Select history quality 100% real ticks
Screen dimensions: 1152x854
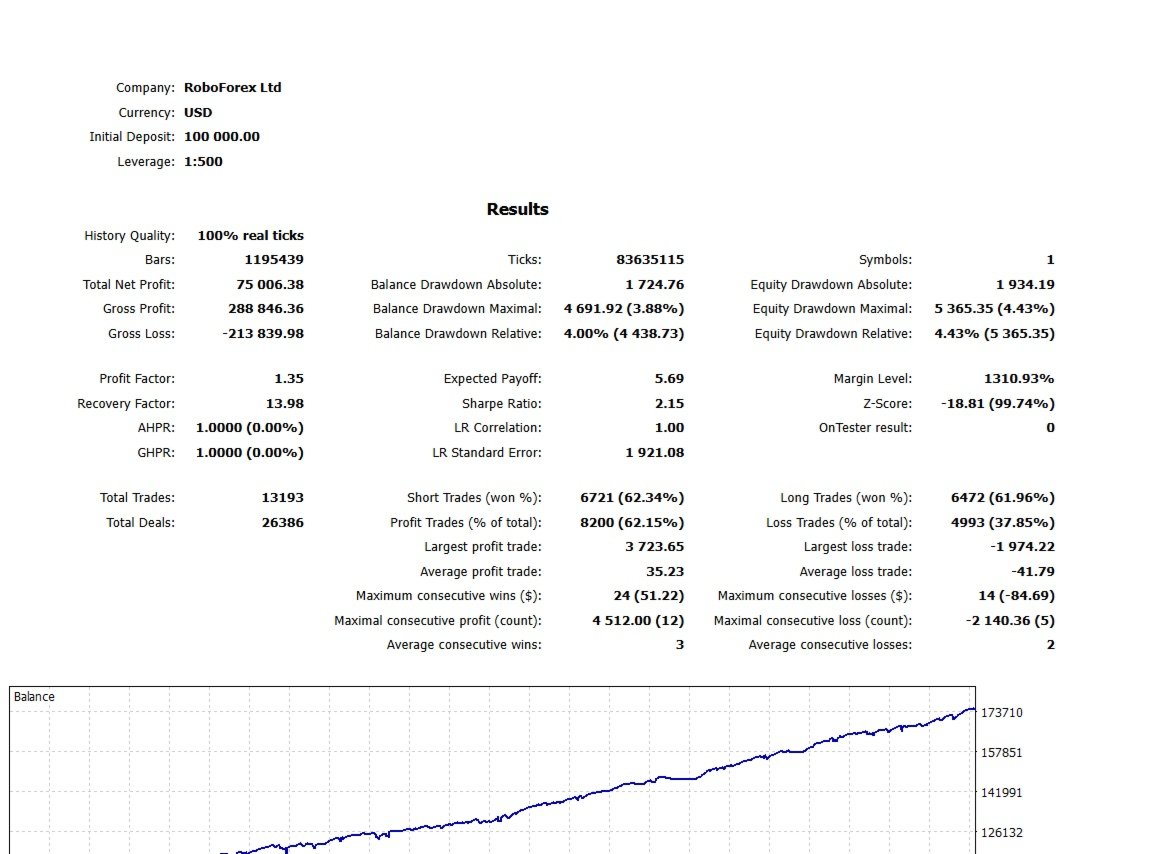[250, 236]
